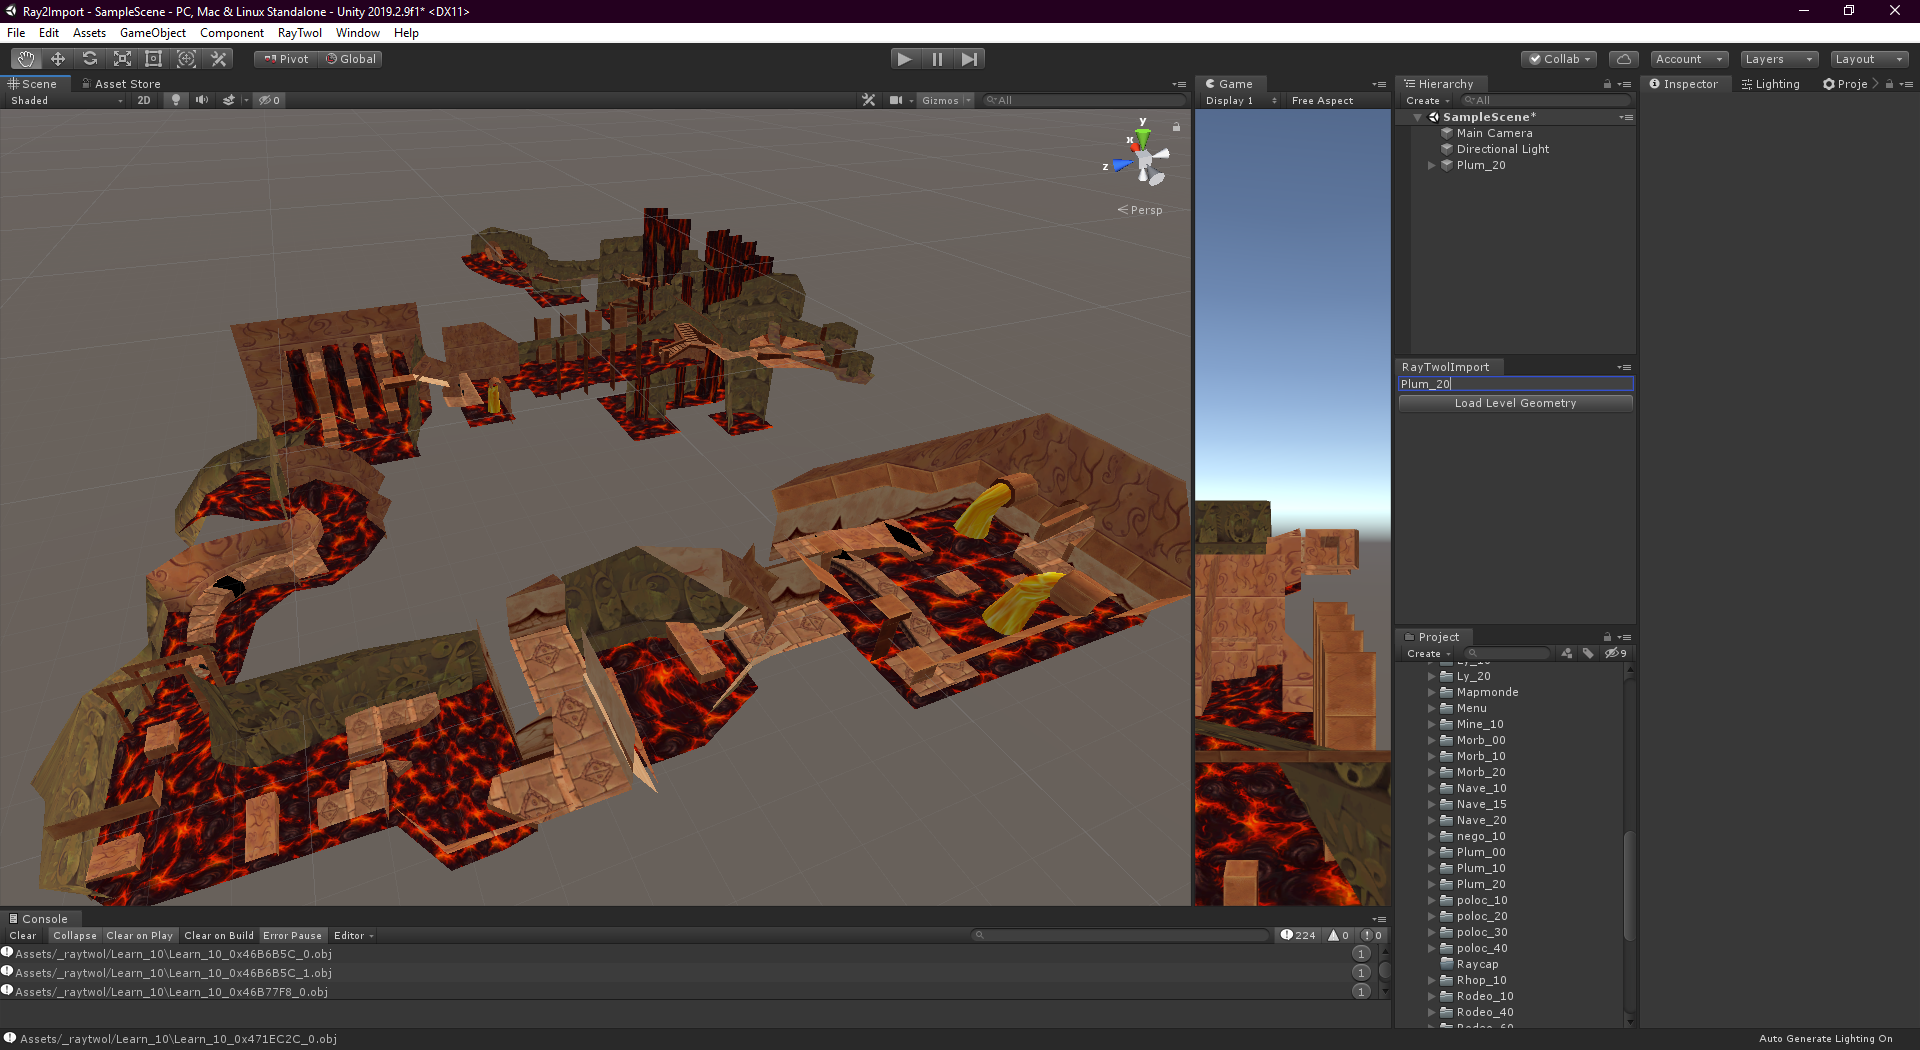Switch to the Lighting tab
Image resolution: width=1920 pixels, height=1050 pixels.
pyautogui.click(x=1771, y=84)
